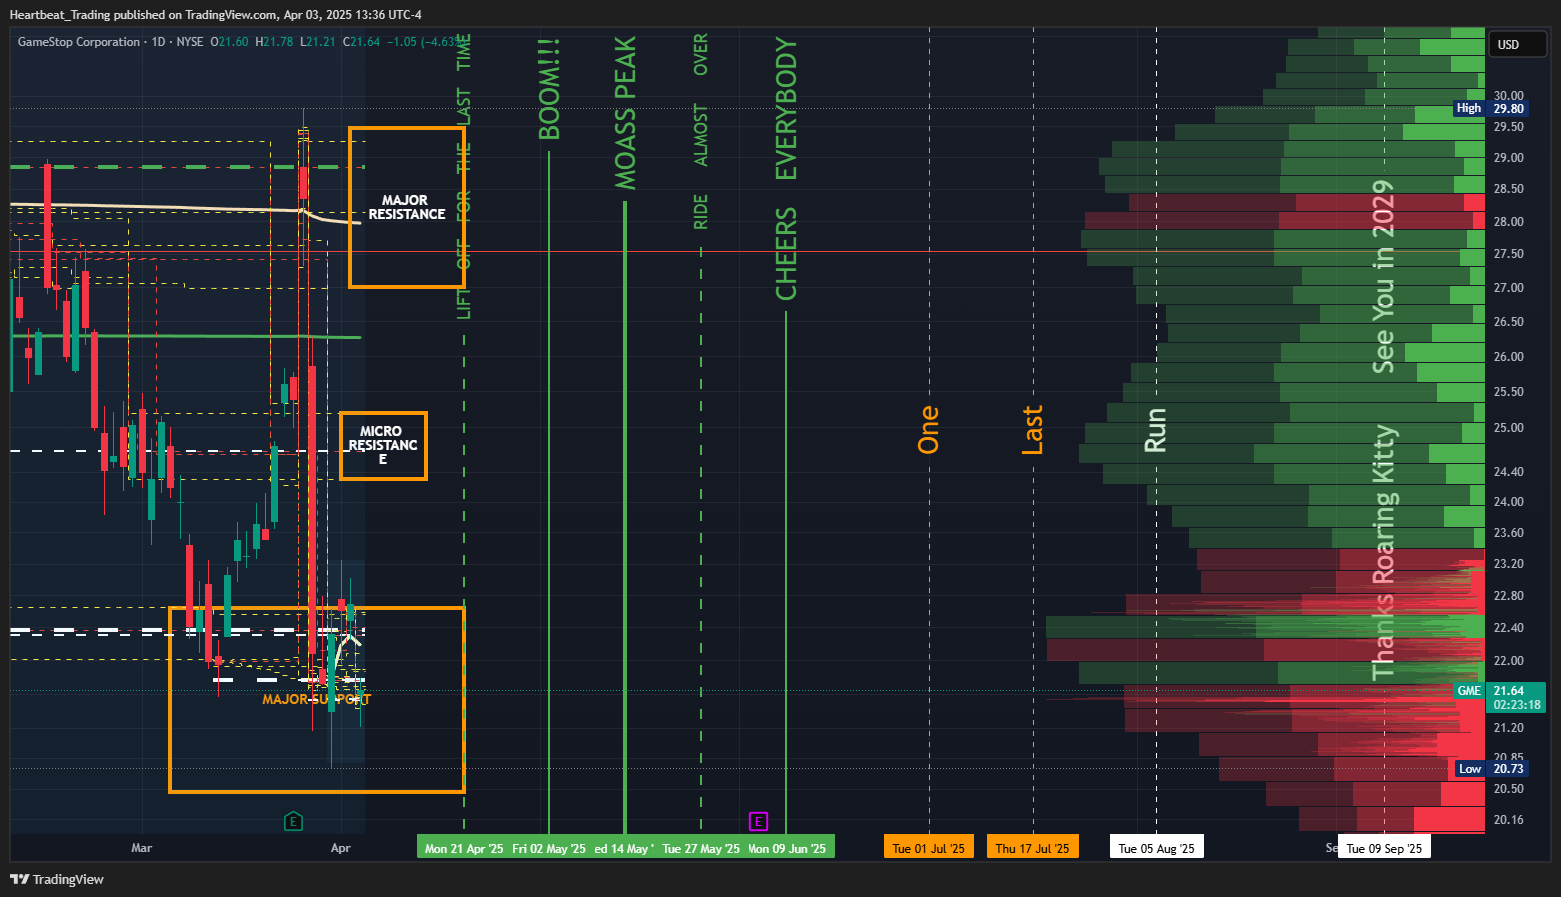Screen dimensions: 1561x897
Task: Click the Mon 09 Jun '25 date tag
Action: pos(787,848)
